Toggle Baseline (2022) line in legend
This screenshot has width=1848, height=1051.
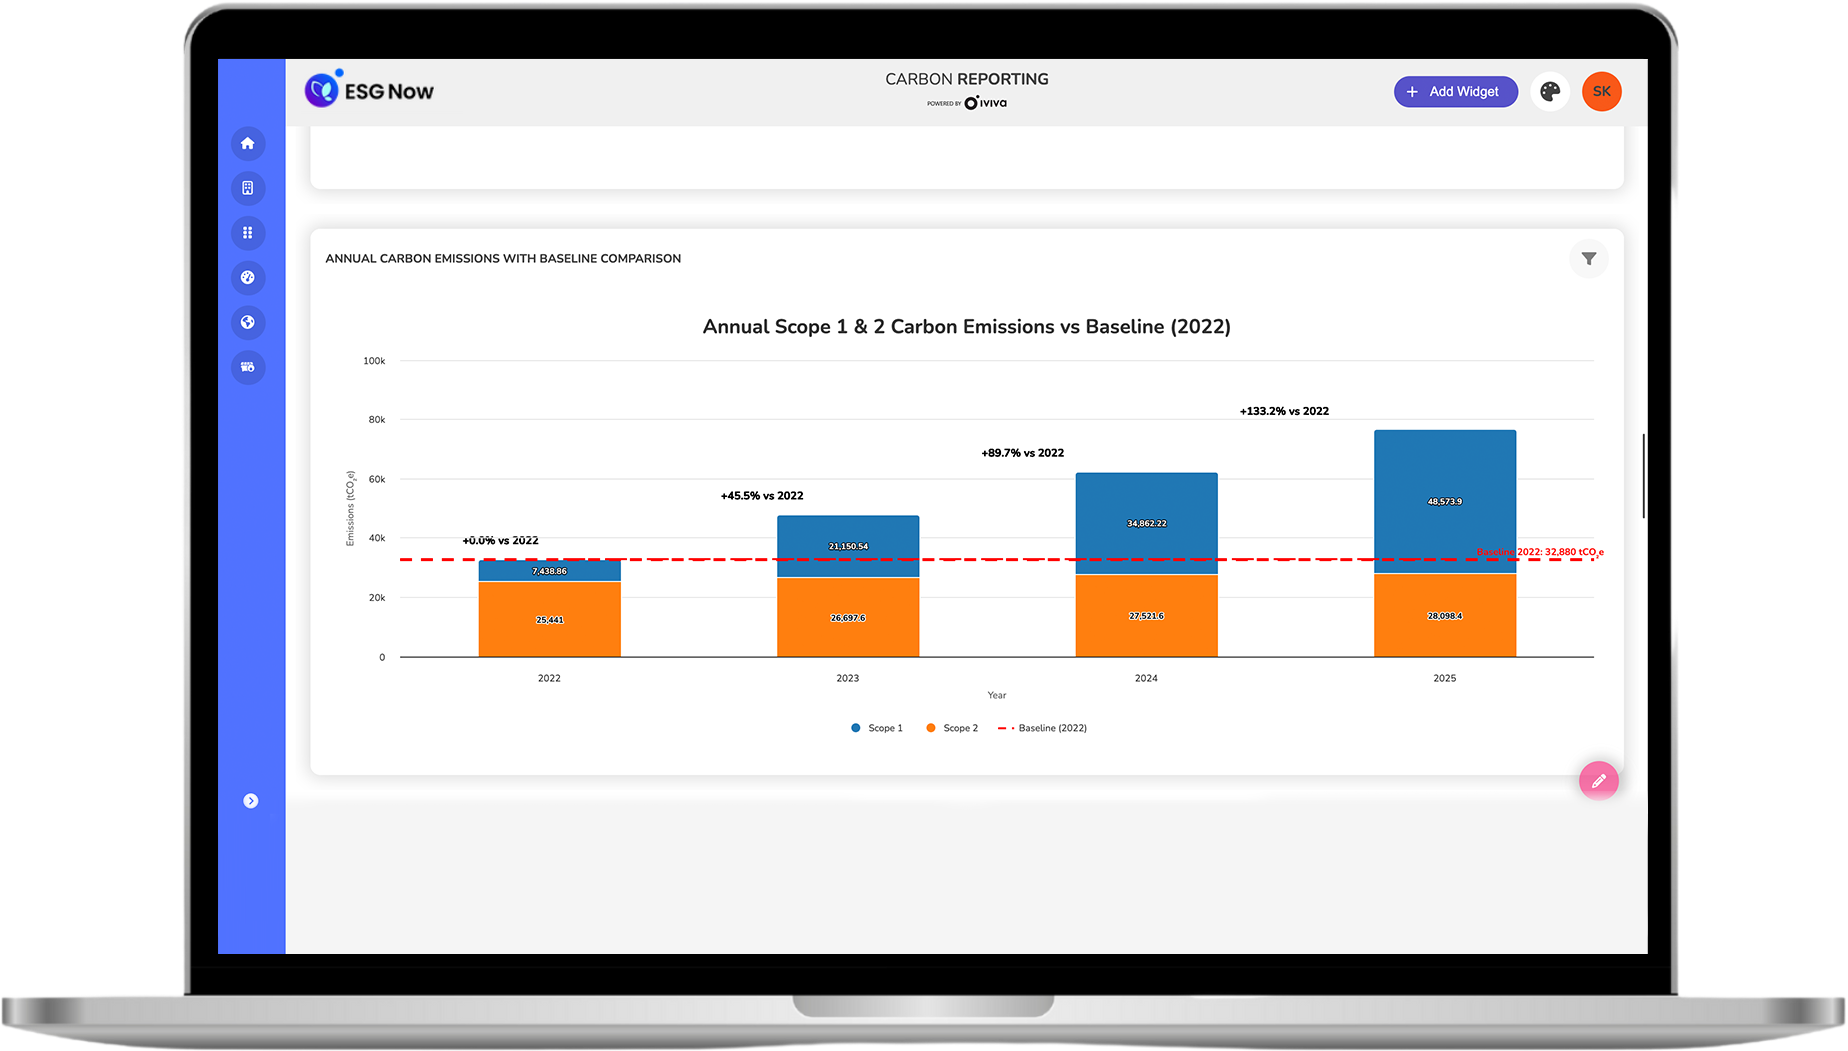(1043, 728)
